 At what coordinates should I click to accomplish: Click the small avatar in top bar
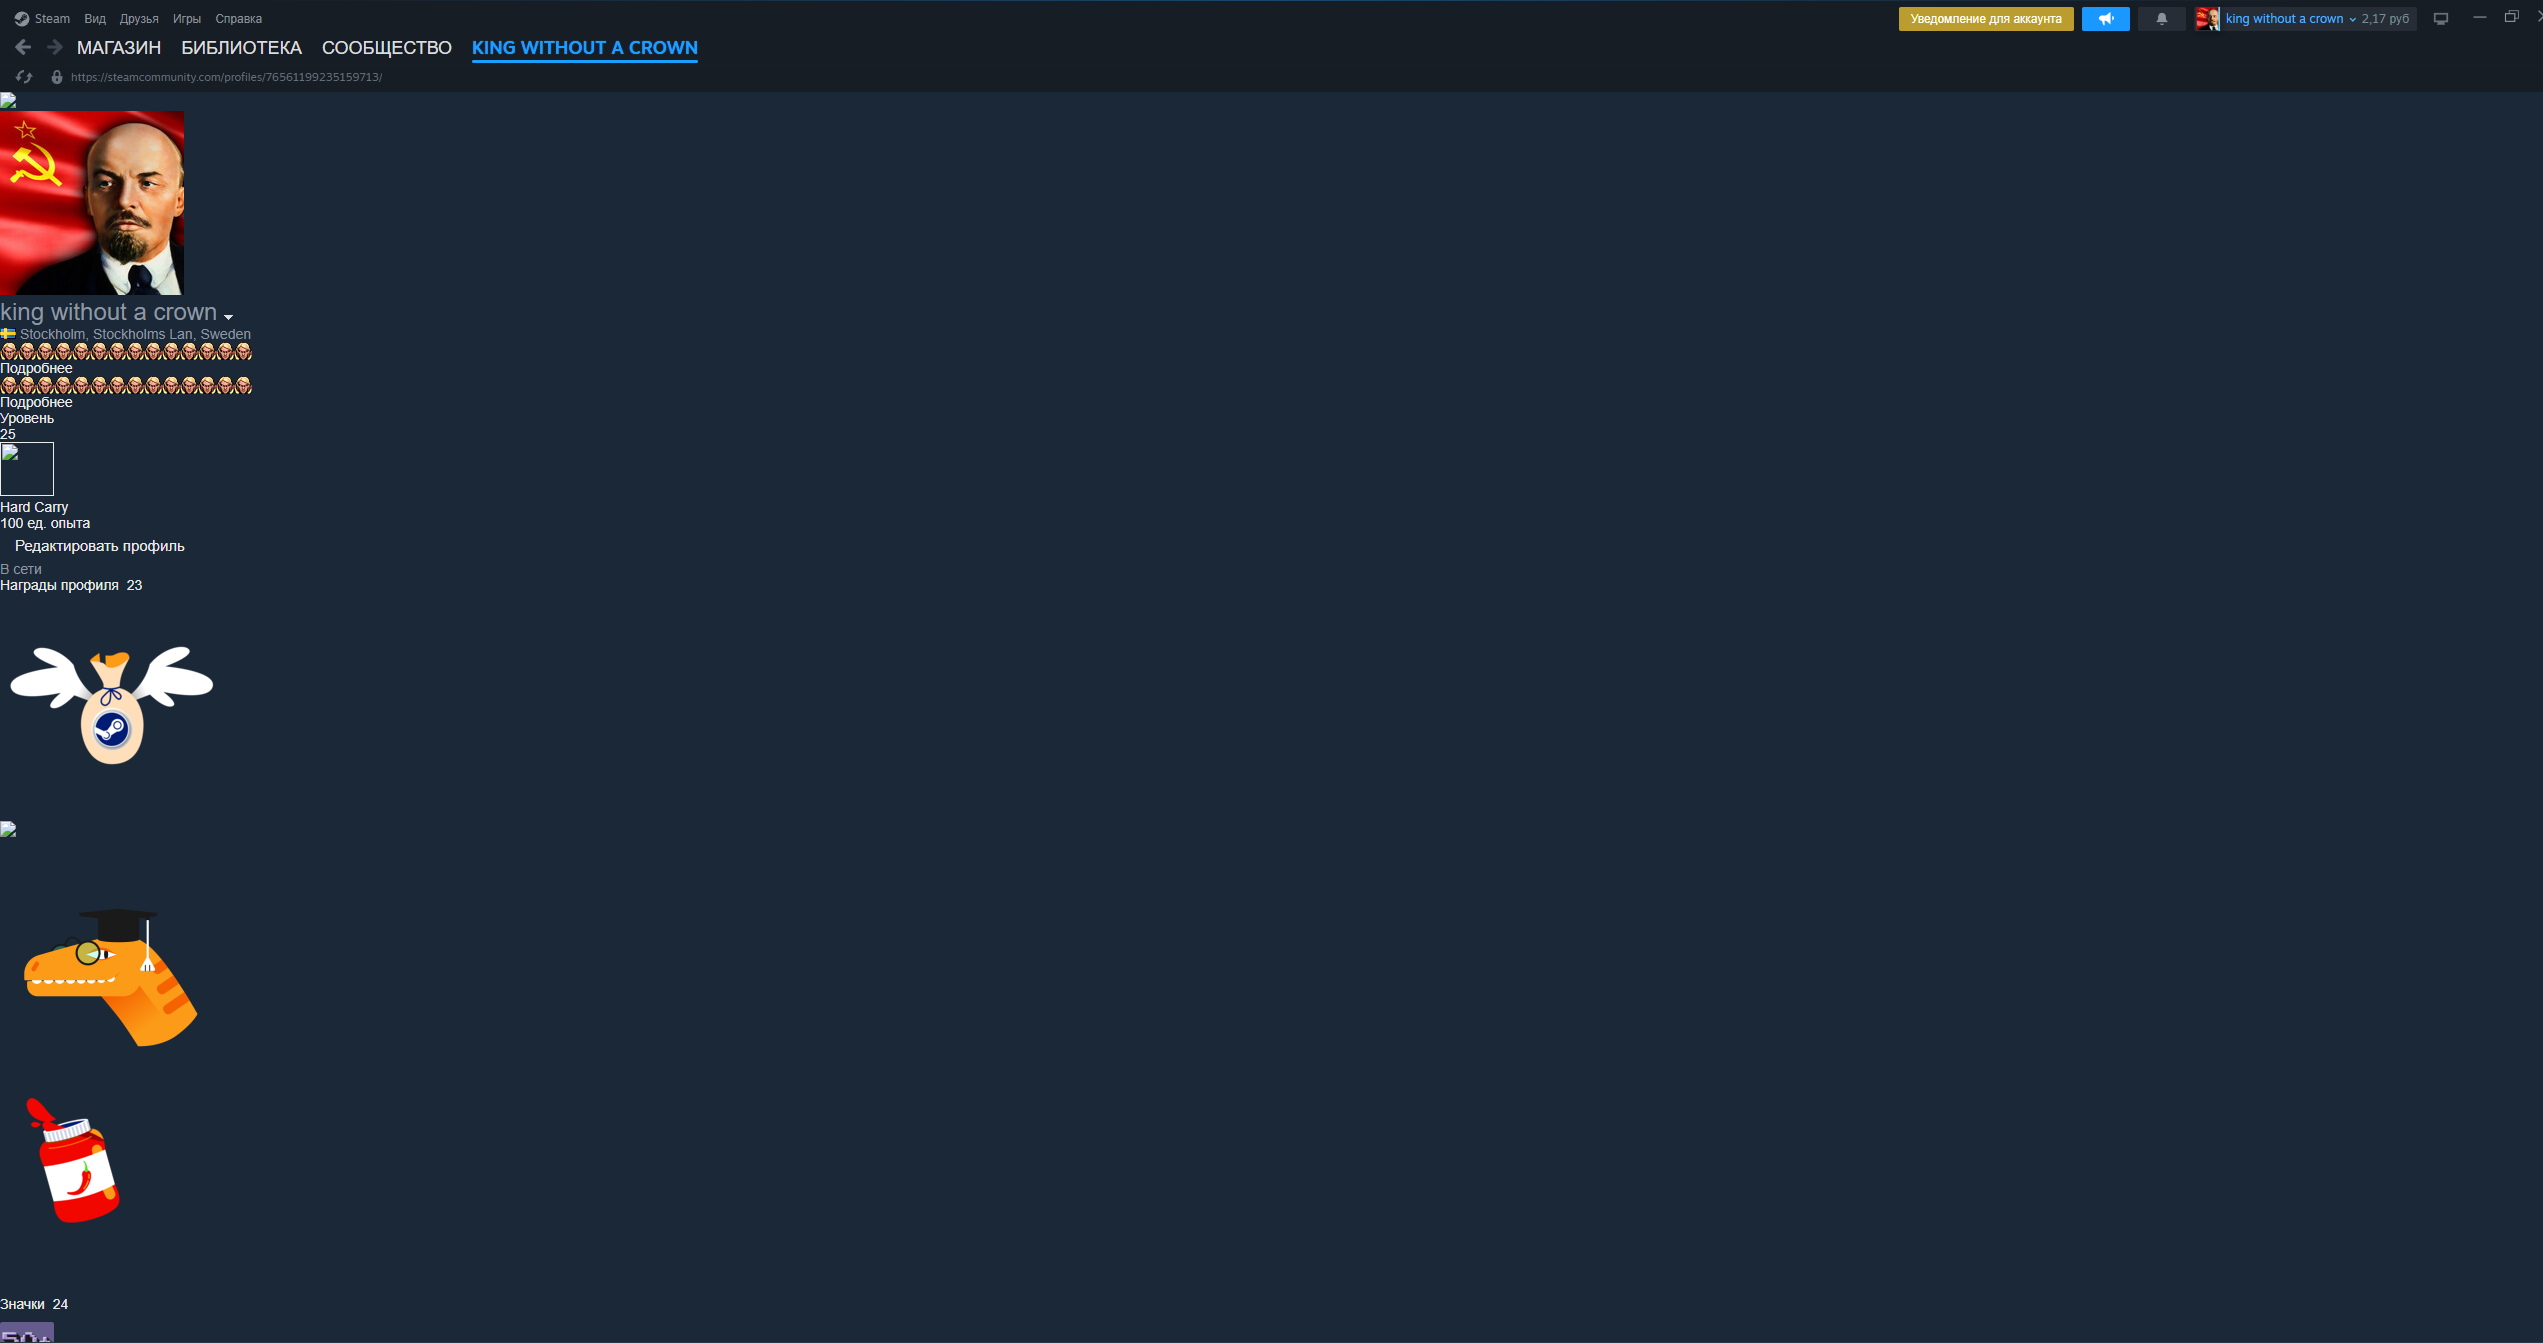(2207, 19)
